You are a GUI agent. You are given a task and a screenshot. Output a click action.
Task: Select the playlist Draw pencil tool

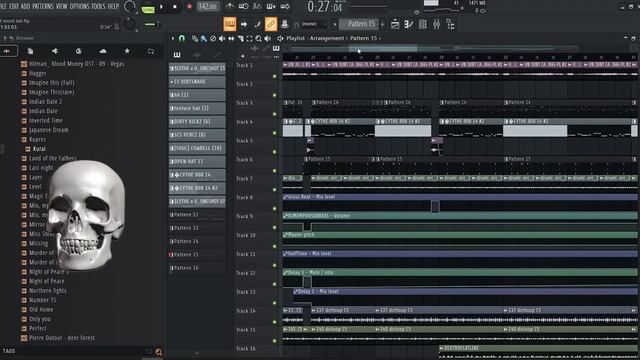pyautogui.click(x=195, y=38)
